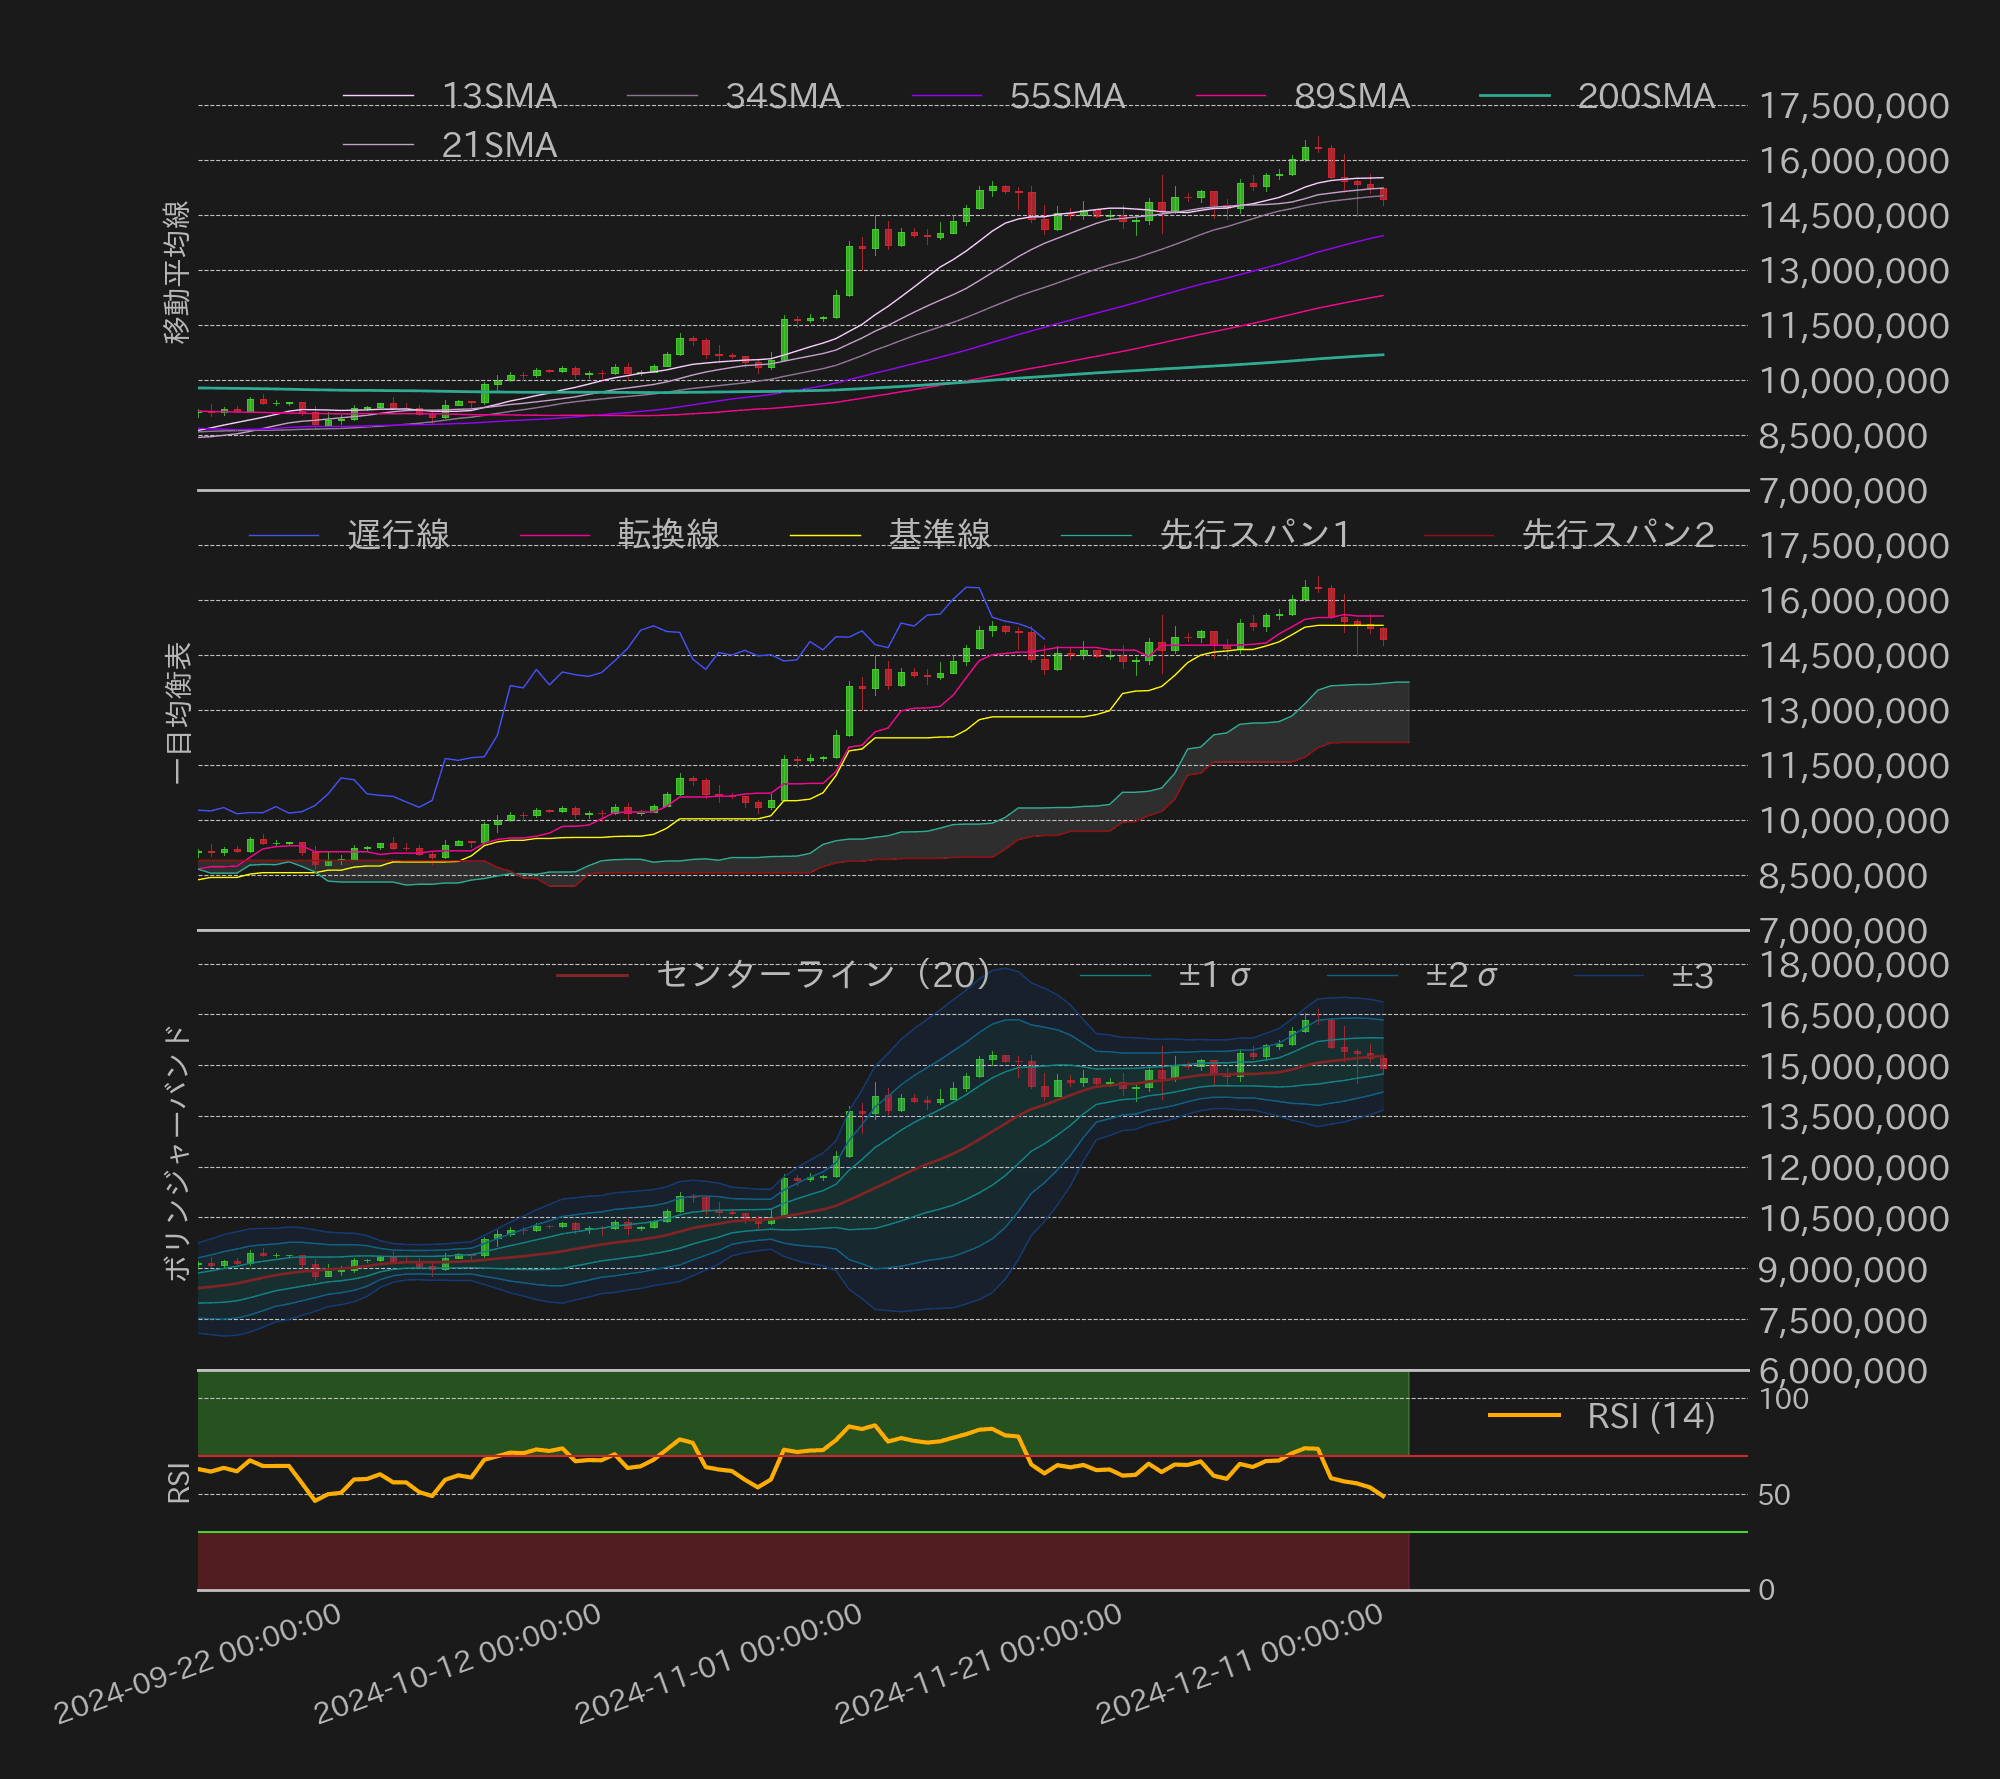The image size is (2000, 1779).
Task: Click the orange RSI (14) legend swatch
Action: tap(1524, 1416)
